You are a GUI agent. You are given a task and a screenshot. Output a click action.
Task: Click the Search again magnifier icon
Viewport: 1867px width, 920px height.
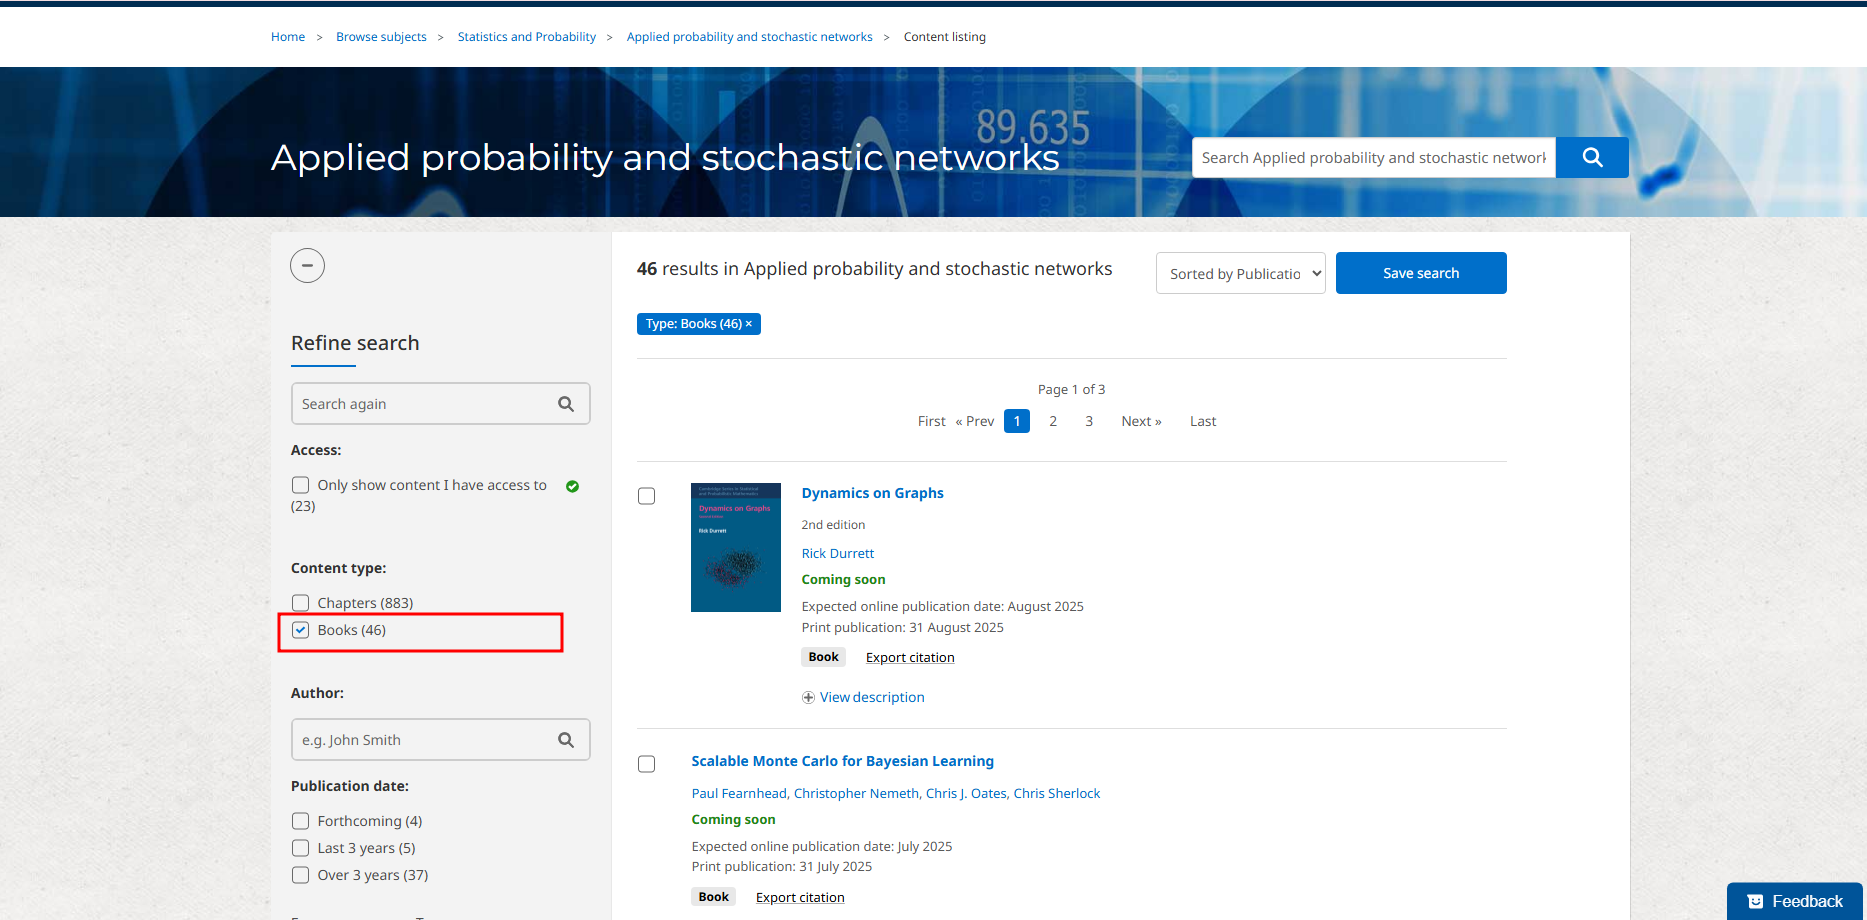coord(566,404)
